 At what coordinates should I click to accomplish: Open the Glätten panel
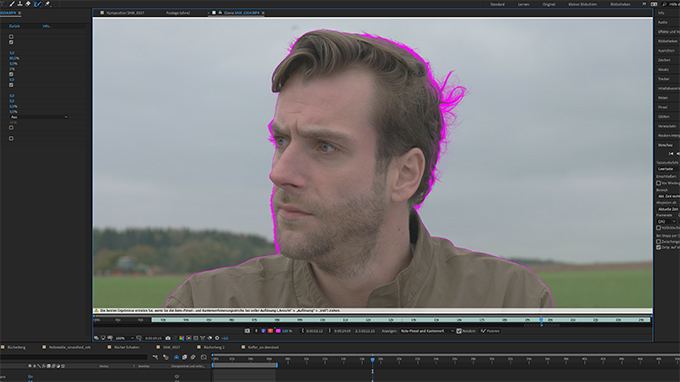(664, 117)
